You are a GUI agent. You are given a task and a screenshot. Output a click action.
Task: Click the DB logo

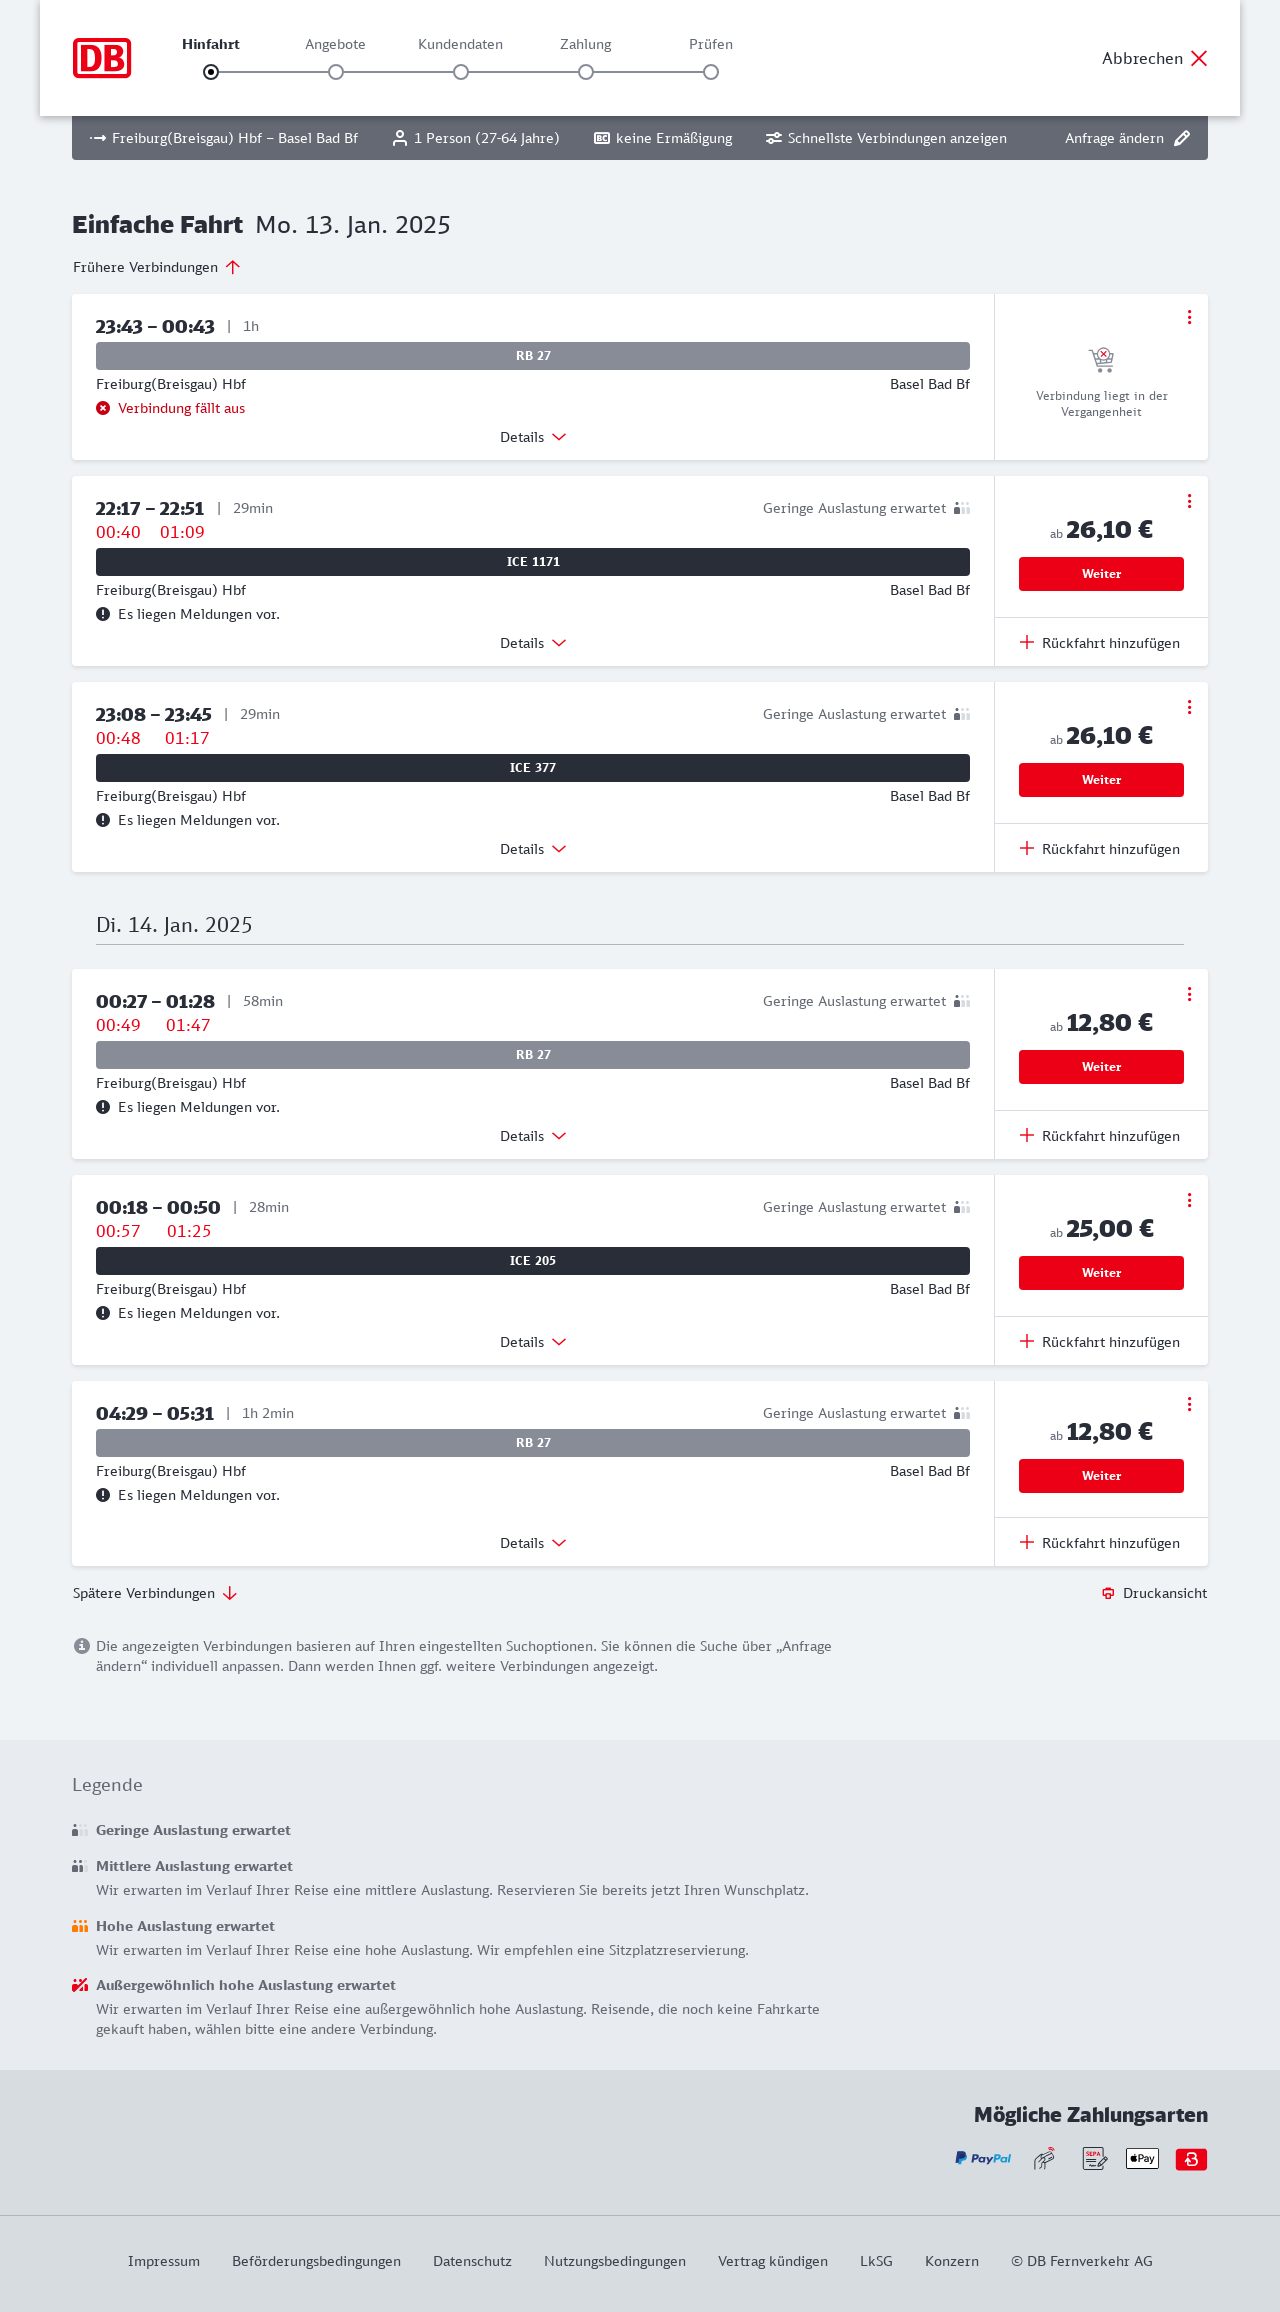click(x=102, y=58)
